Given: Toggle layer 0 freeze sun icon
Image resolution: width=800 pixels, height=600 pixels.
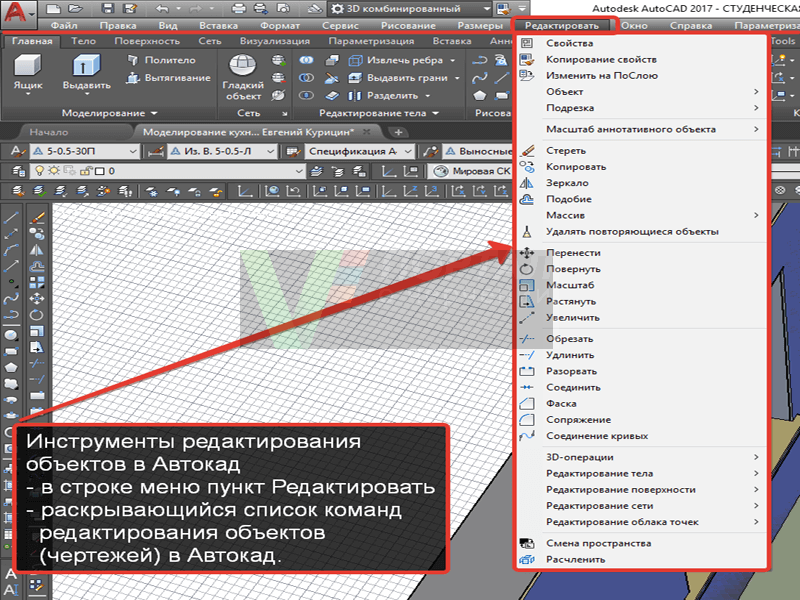Looking at the screenshot, I should 54,170.
